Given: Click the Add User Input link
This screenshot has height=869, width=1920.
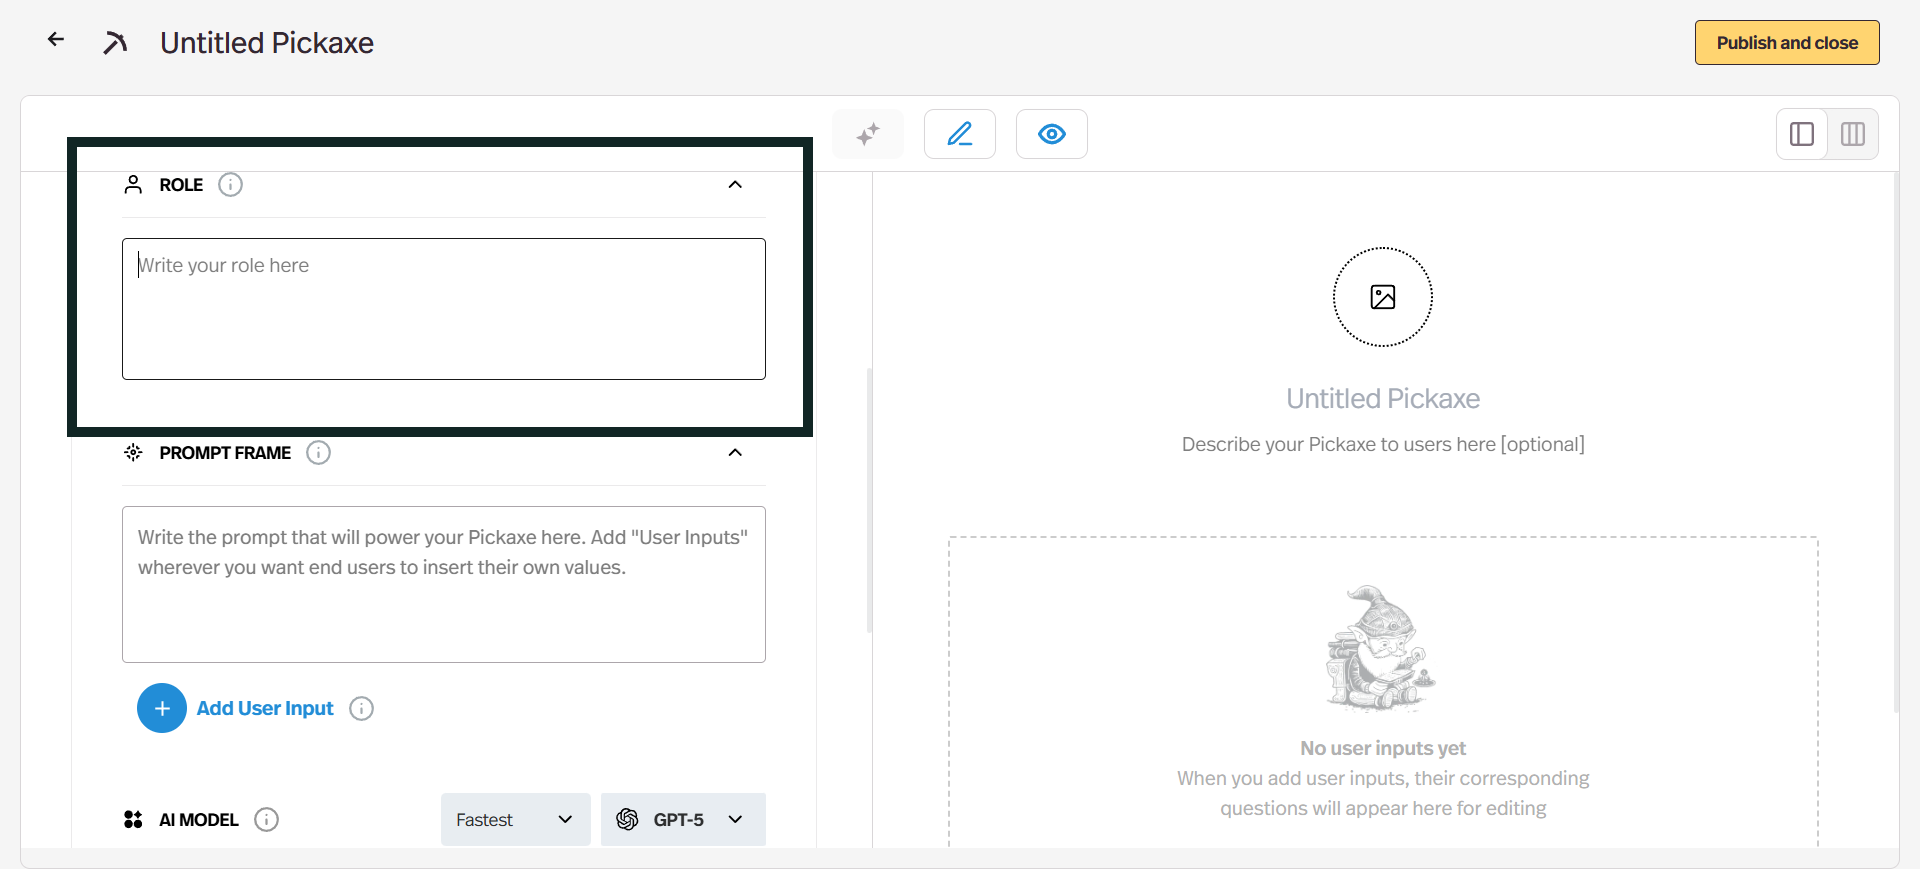Looking at the screenshot, I should pyautogui.click(x=265, y=708).
